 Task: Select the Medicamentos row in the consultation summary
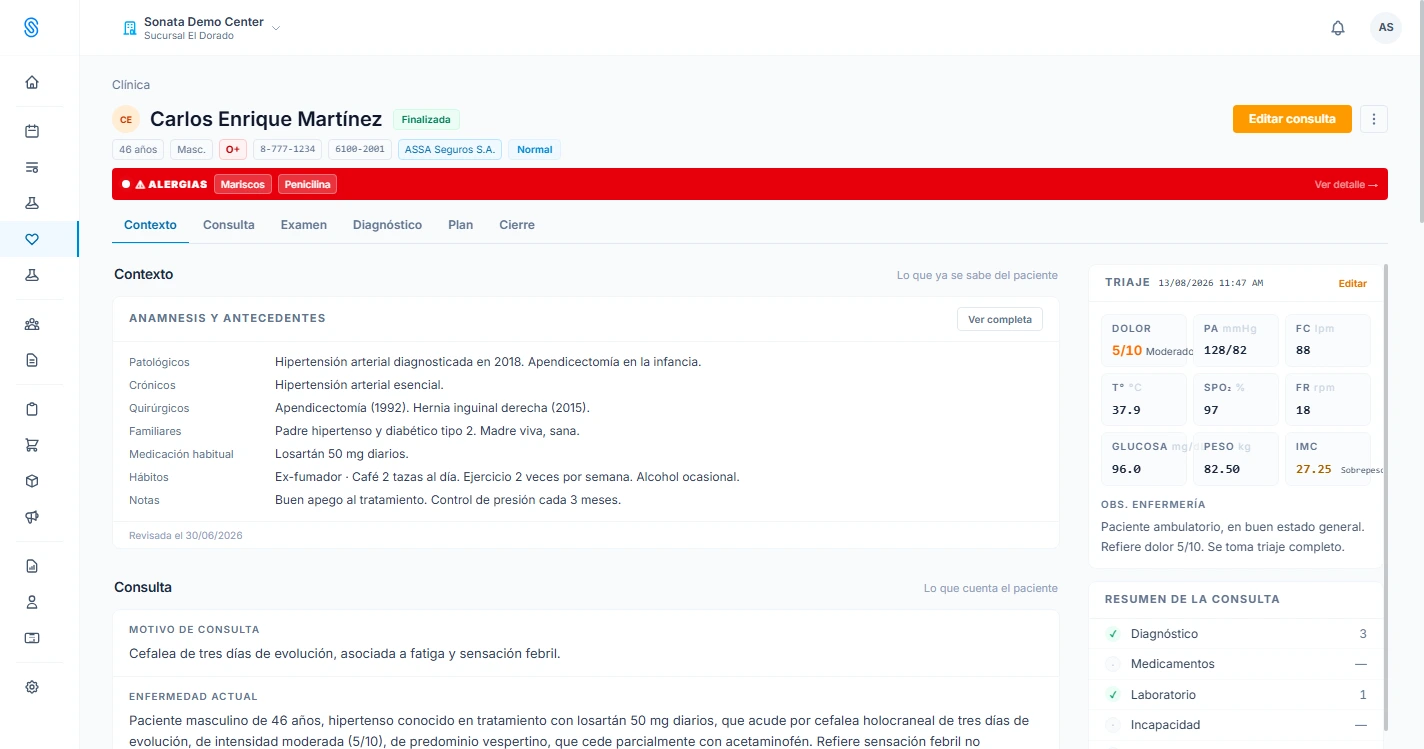tap(1236, 664)
